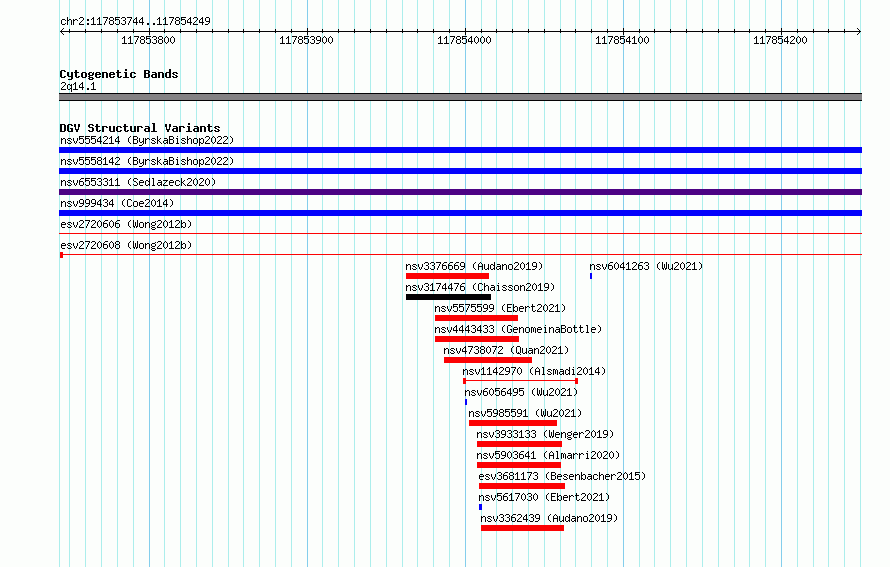Open the nsv5617030 (Ebert2021) label
Viewport: 890px width, 567px height.
[x=544, y=497]
